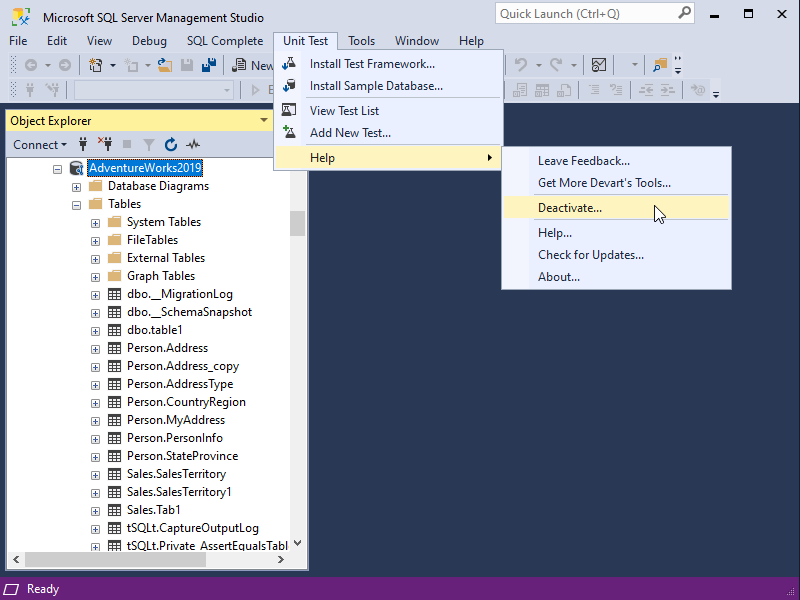Expand the Sales.SalesTerritory1 table node
Viewport: 800px width, 600px height.
tap(95, 493)
